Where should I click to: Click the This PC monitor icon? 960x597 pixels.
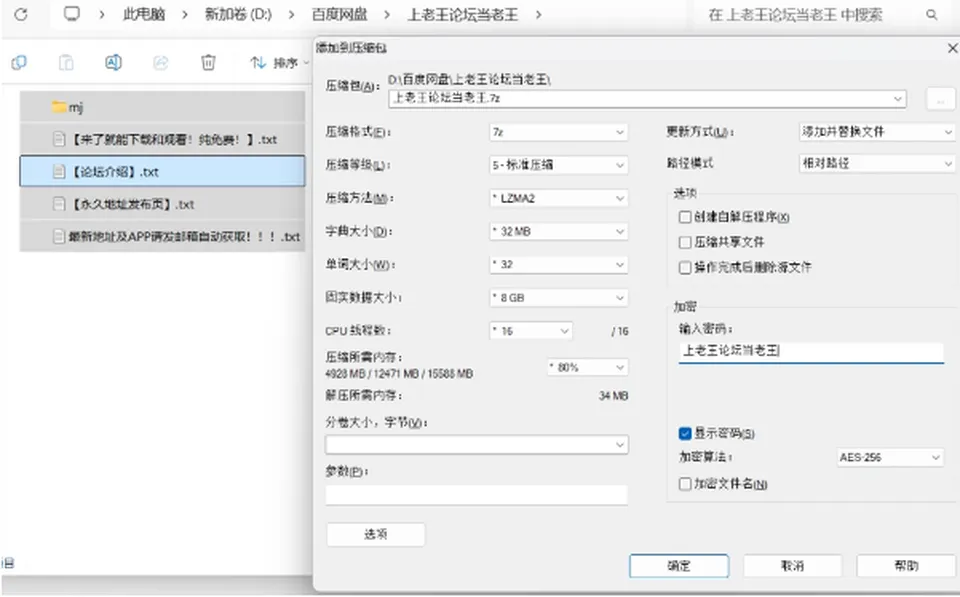(72, 13)
